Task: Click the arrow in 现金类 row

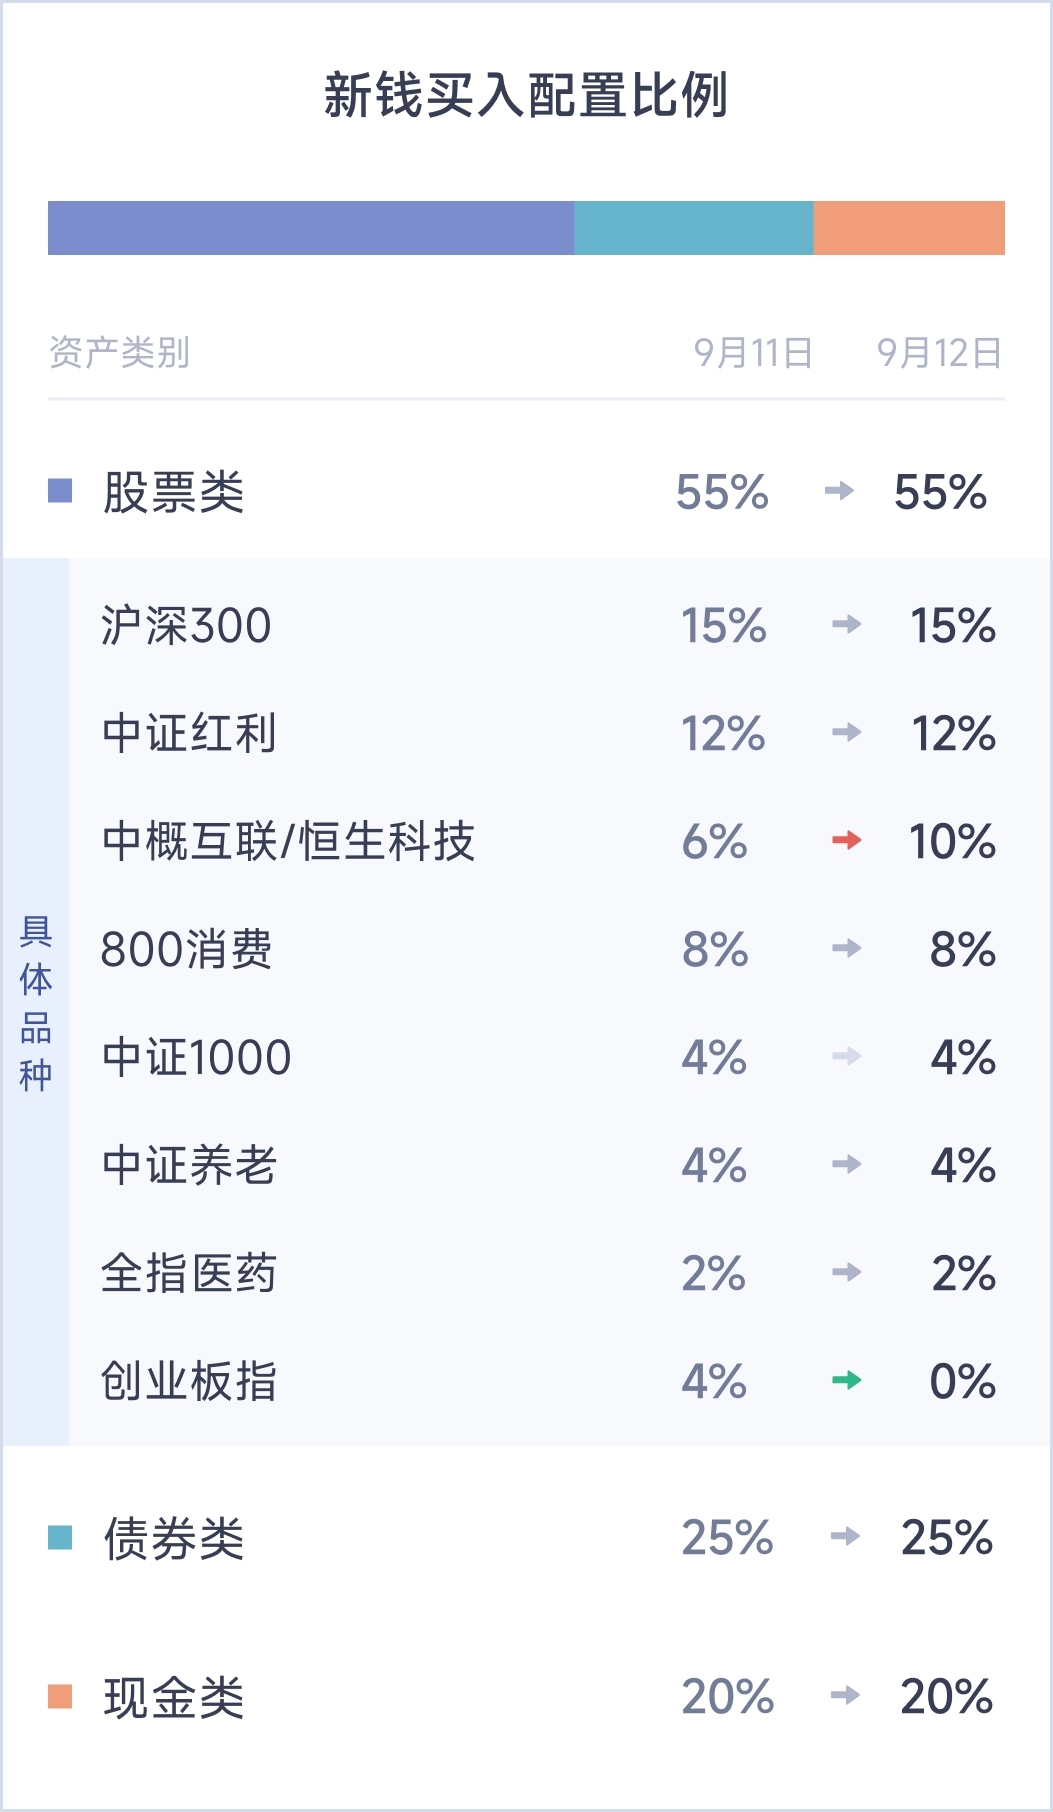Action: pyautogui.click(x=845, y=1695)
